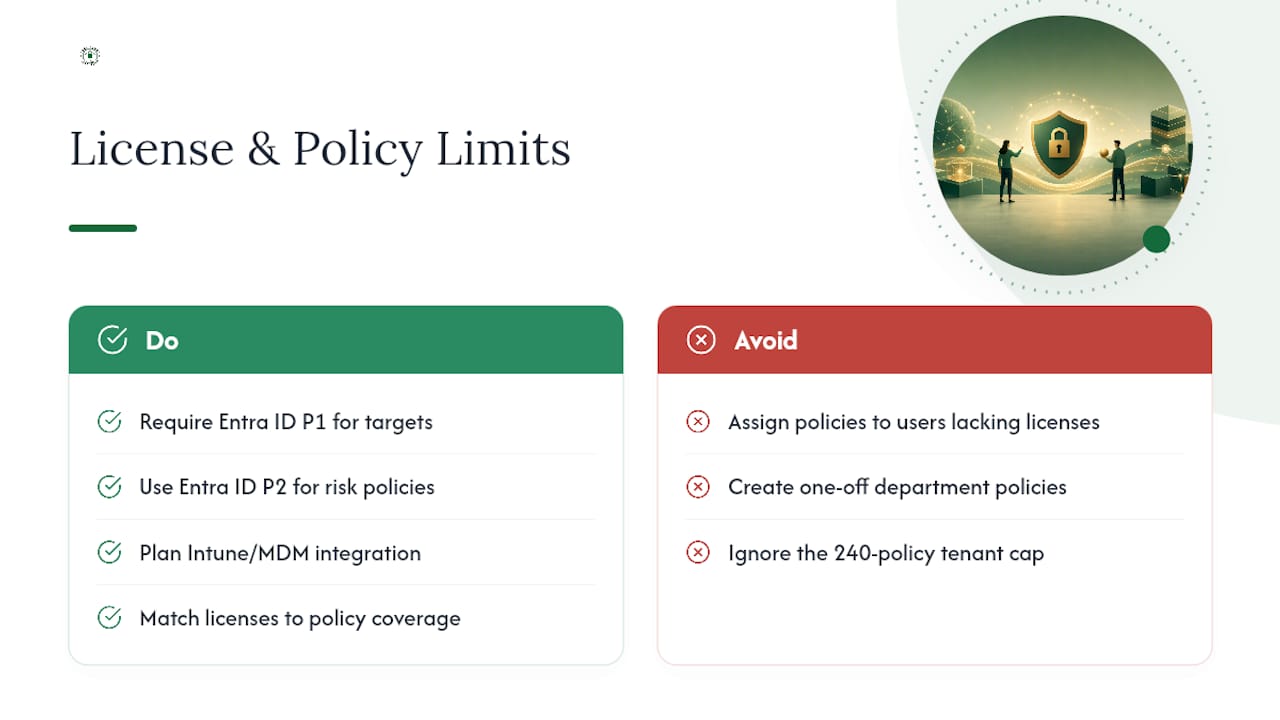Select the red Avoid header bar
Image resolution: width=1280 pixels, height=720 pixels.
tap(935, 340)
